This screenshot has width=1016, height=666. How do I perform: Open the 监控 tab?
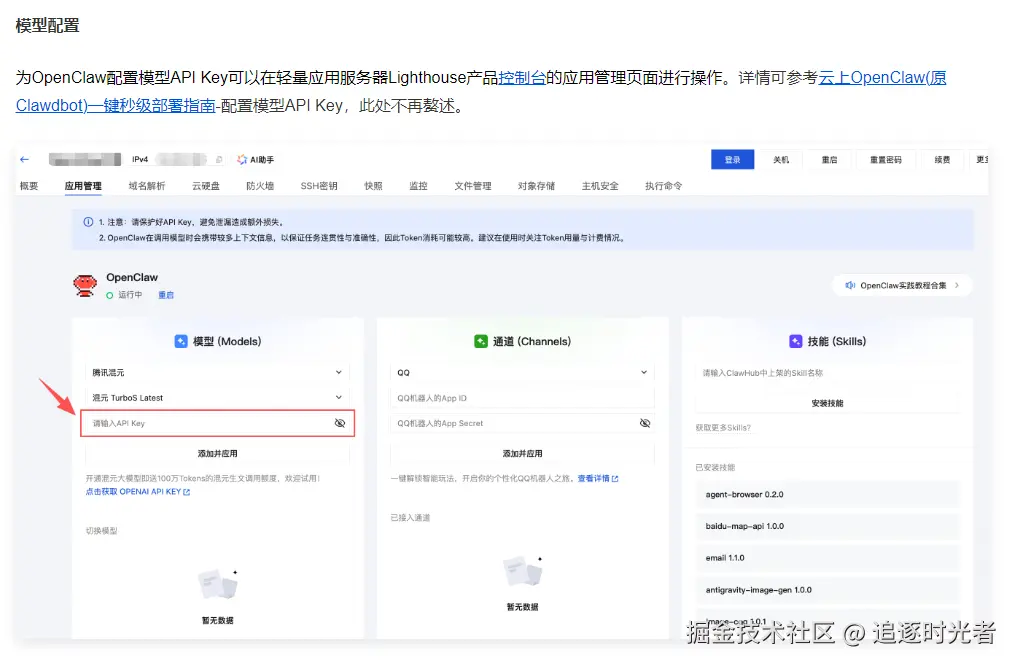418,186
